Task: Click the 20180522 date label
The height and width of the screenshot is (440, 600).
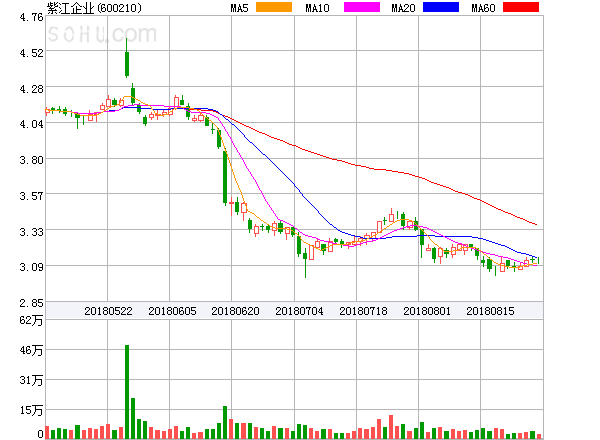Action: click(108, 311)
